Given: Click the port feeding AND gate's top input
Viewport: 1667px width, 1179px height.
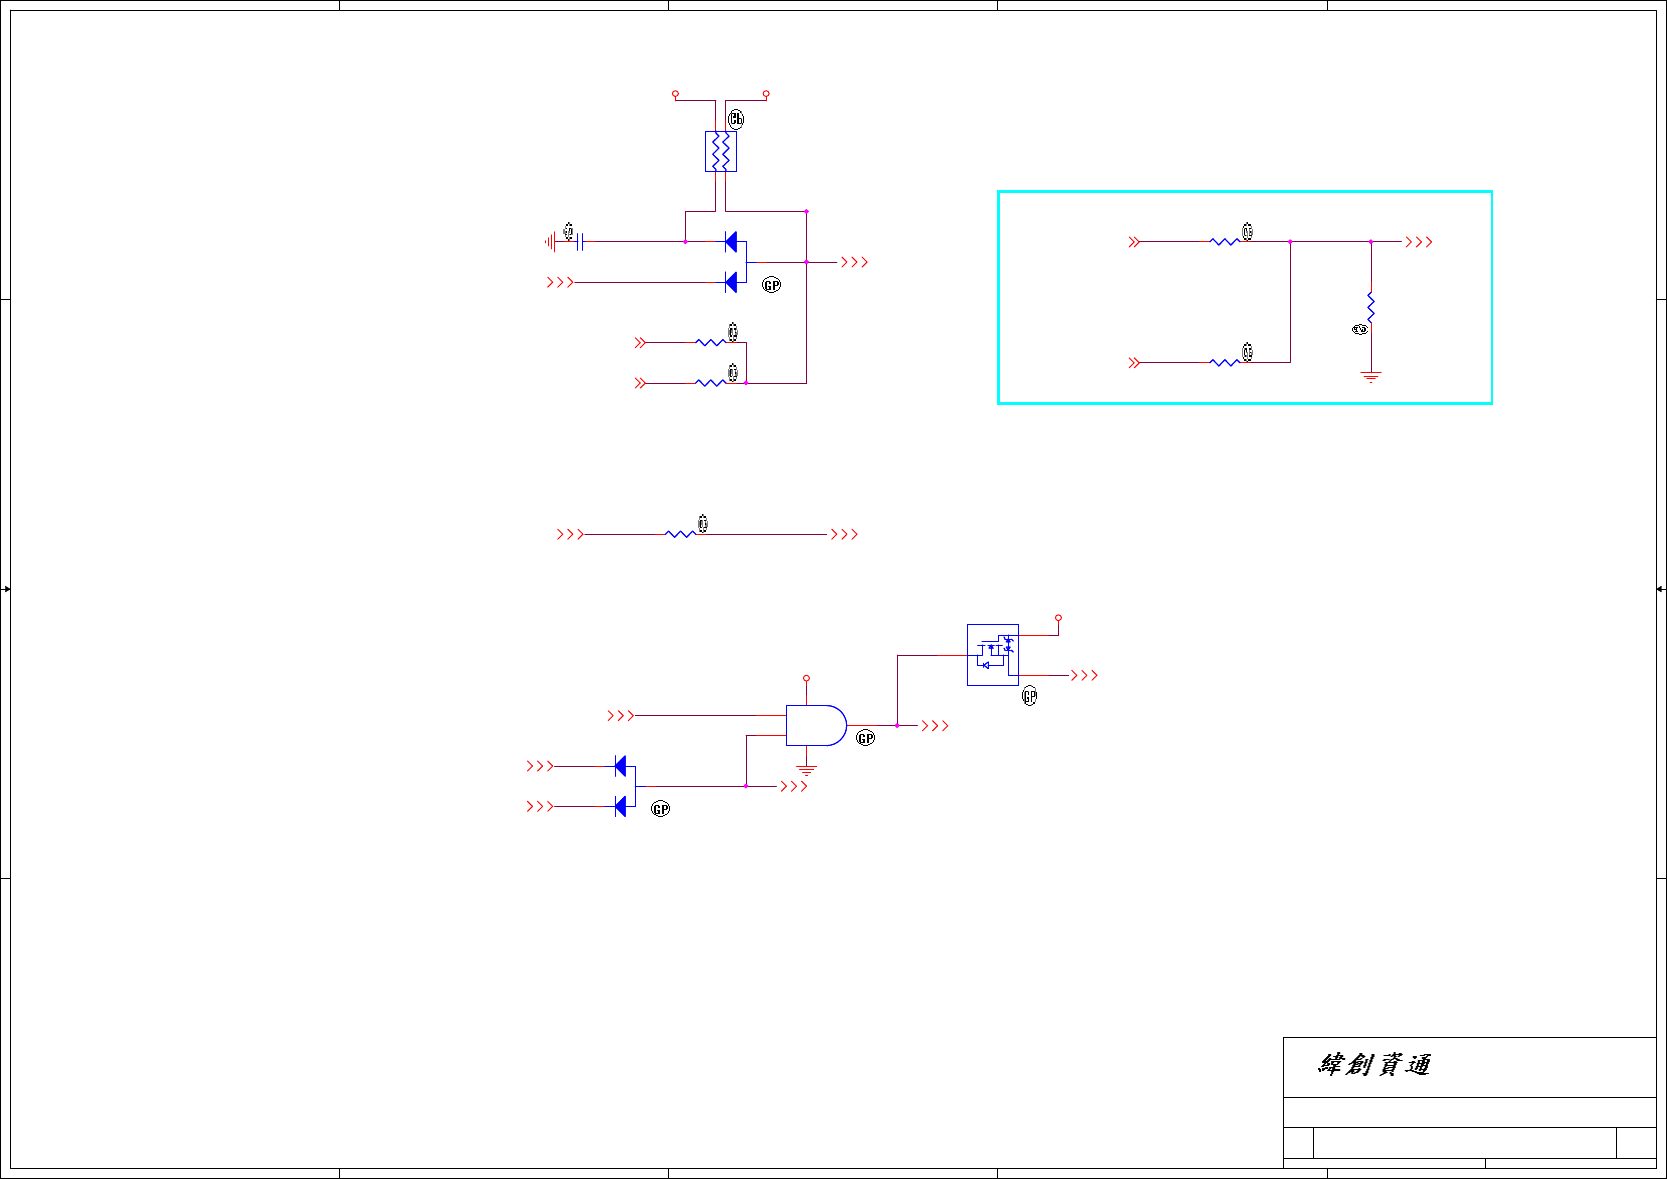Looking at the screenshot, I should [x=621, y=716].
